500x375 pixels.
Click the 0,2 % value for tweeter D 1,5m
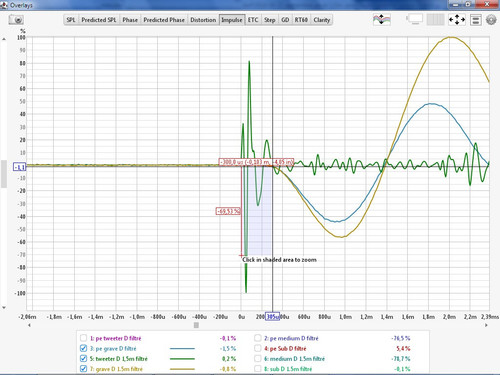click(229, 359)
